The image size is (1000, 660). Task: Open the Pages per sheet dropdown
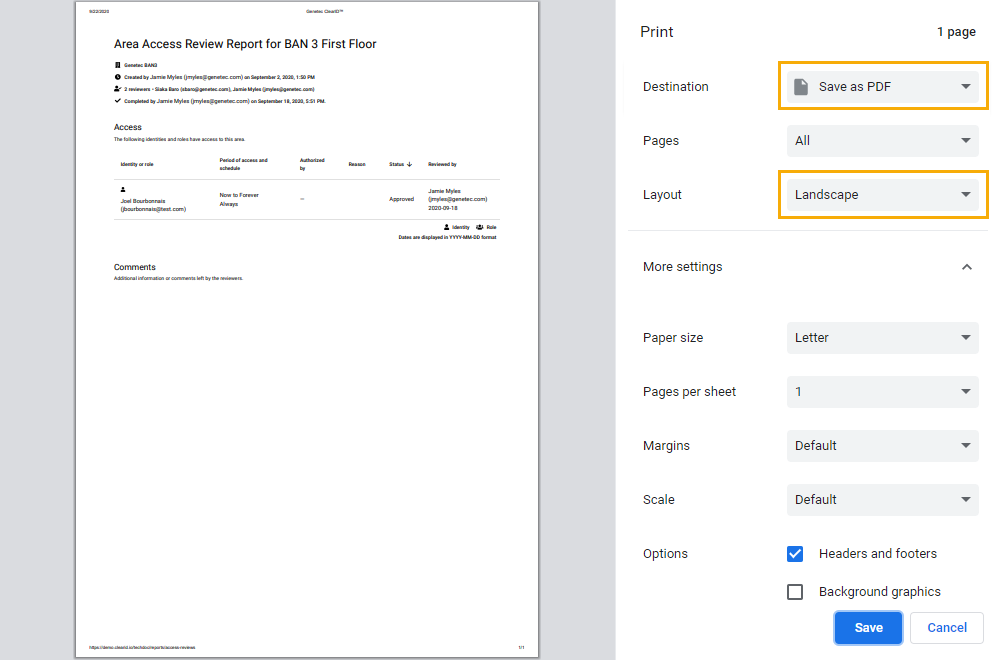[x=882, y=391]
